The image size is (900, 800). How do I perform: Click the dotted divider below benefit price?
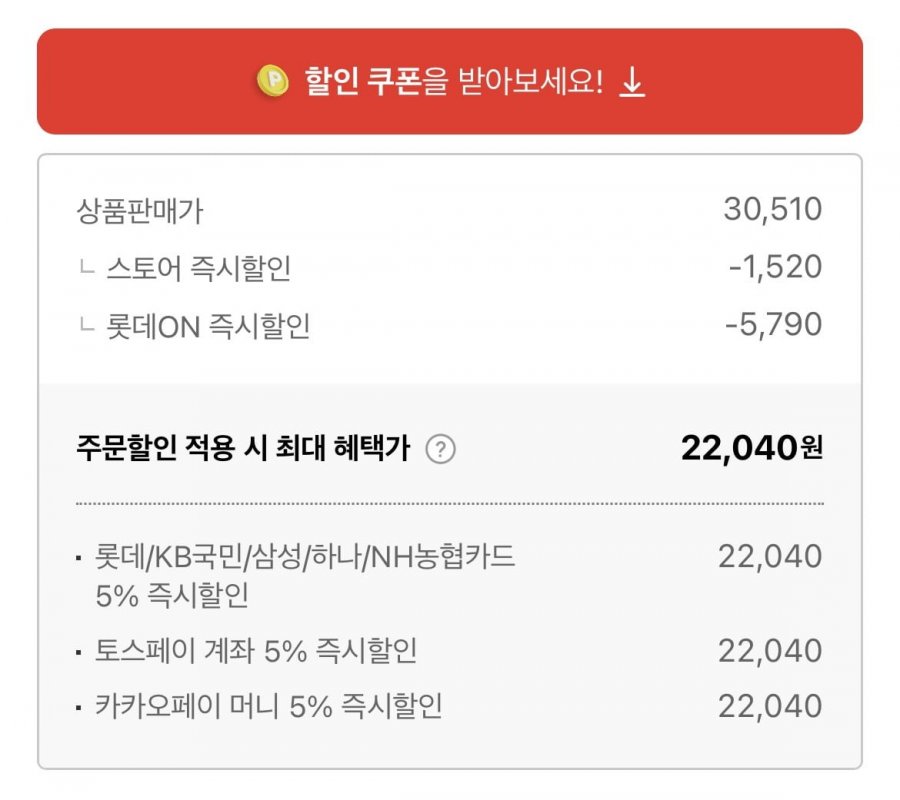pos(449,504)
